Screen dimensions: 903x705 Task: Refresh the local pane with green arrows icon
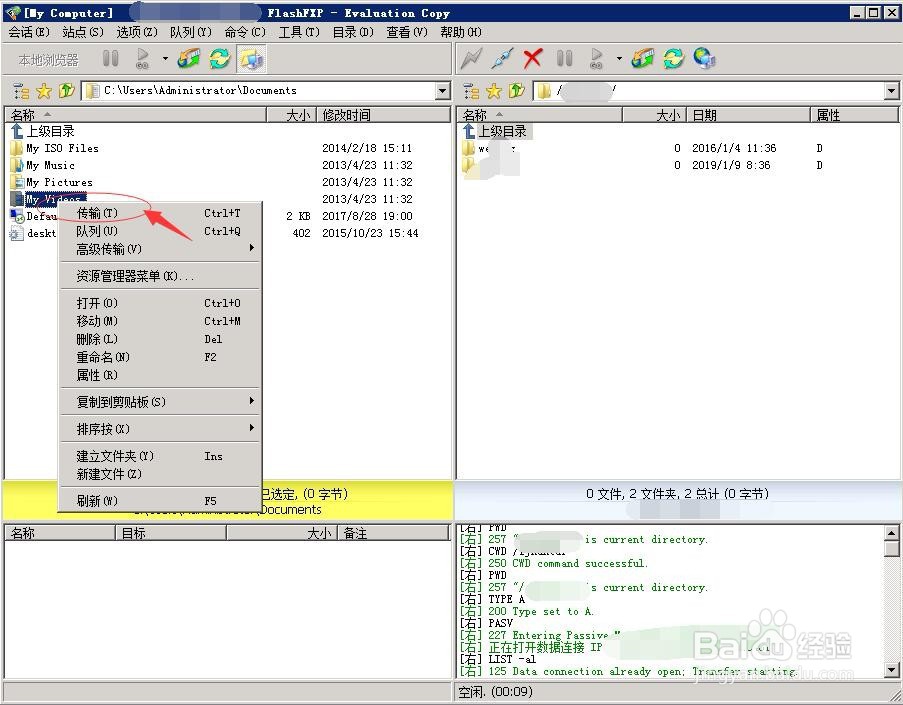pyautogui.click(x=219, y=58)
